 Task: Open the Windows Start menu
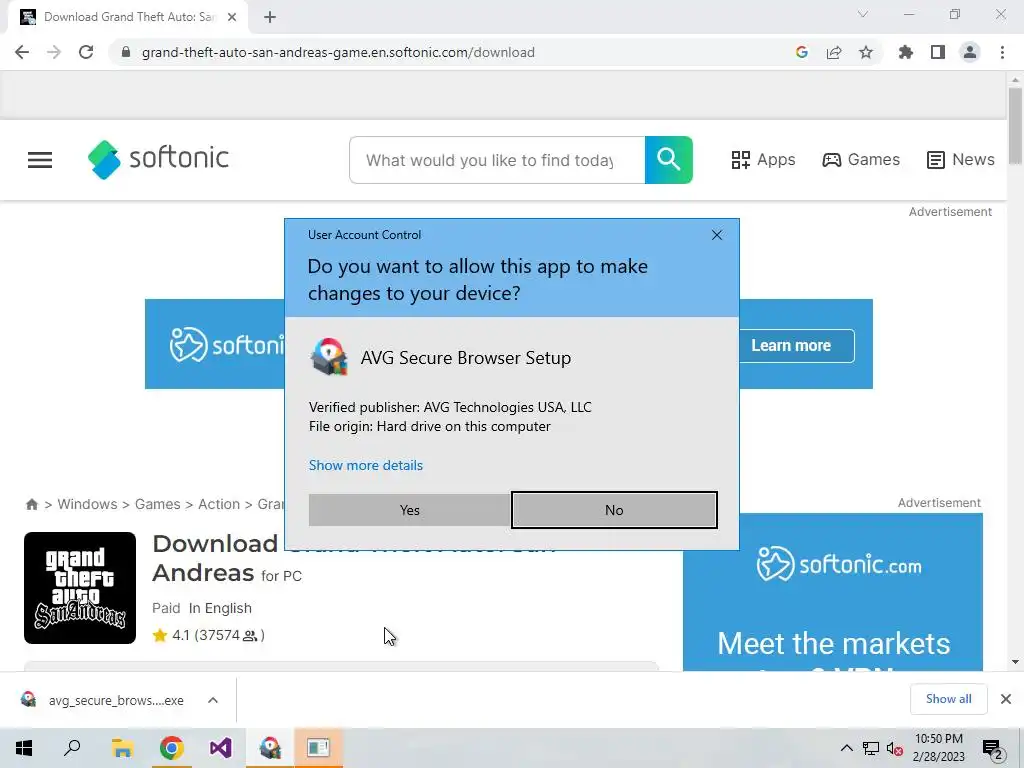coord(24,748)
